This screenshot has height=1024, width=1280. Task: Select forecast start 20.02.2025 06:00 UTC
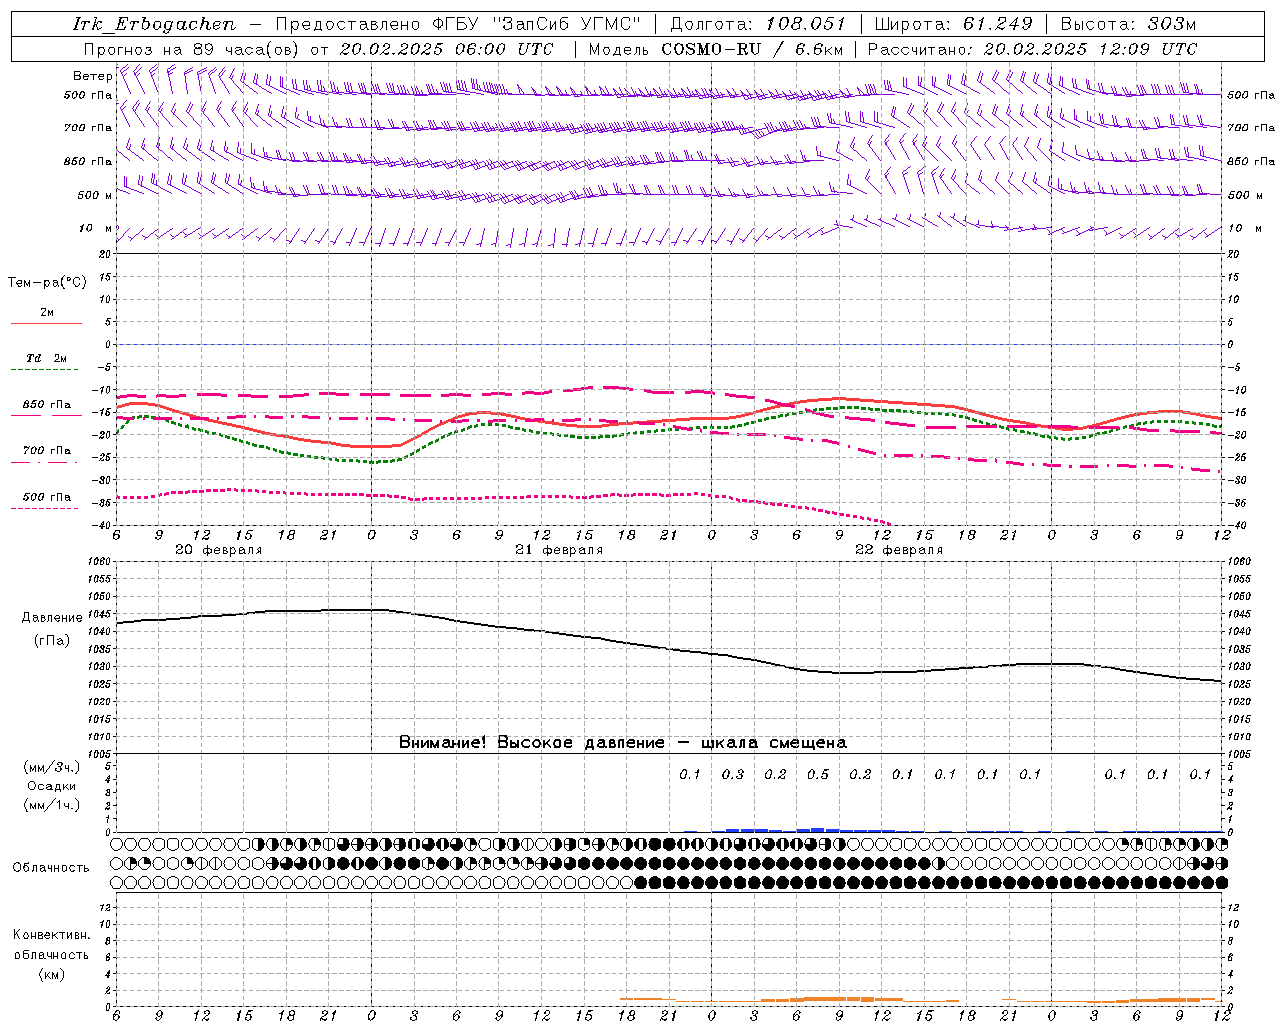click(x=446, y=49)
